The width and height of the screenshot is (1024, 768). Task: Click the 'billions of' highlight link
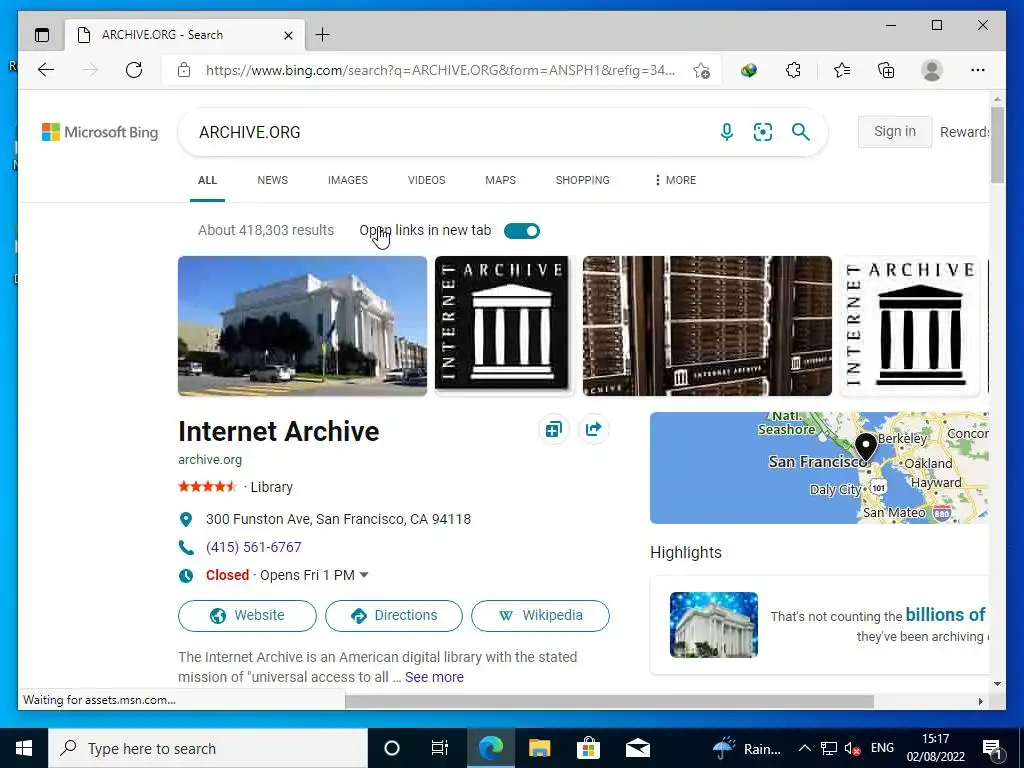tap(945, 615)
